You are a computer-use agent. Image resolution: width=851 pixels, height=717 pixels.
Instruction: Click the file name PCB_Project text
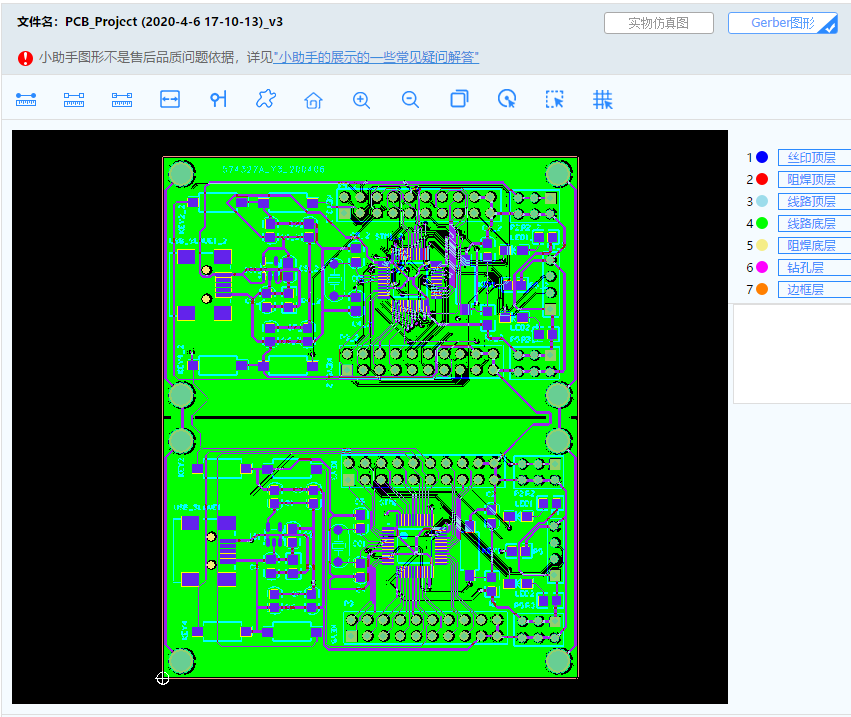174,22
